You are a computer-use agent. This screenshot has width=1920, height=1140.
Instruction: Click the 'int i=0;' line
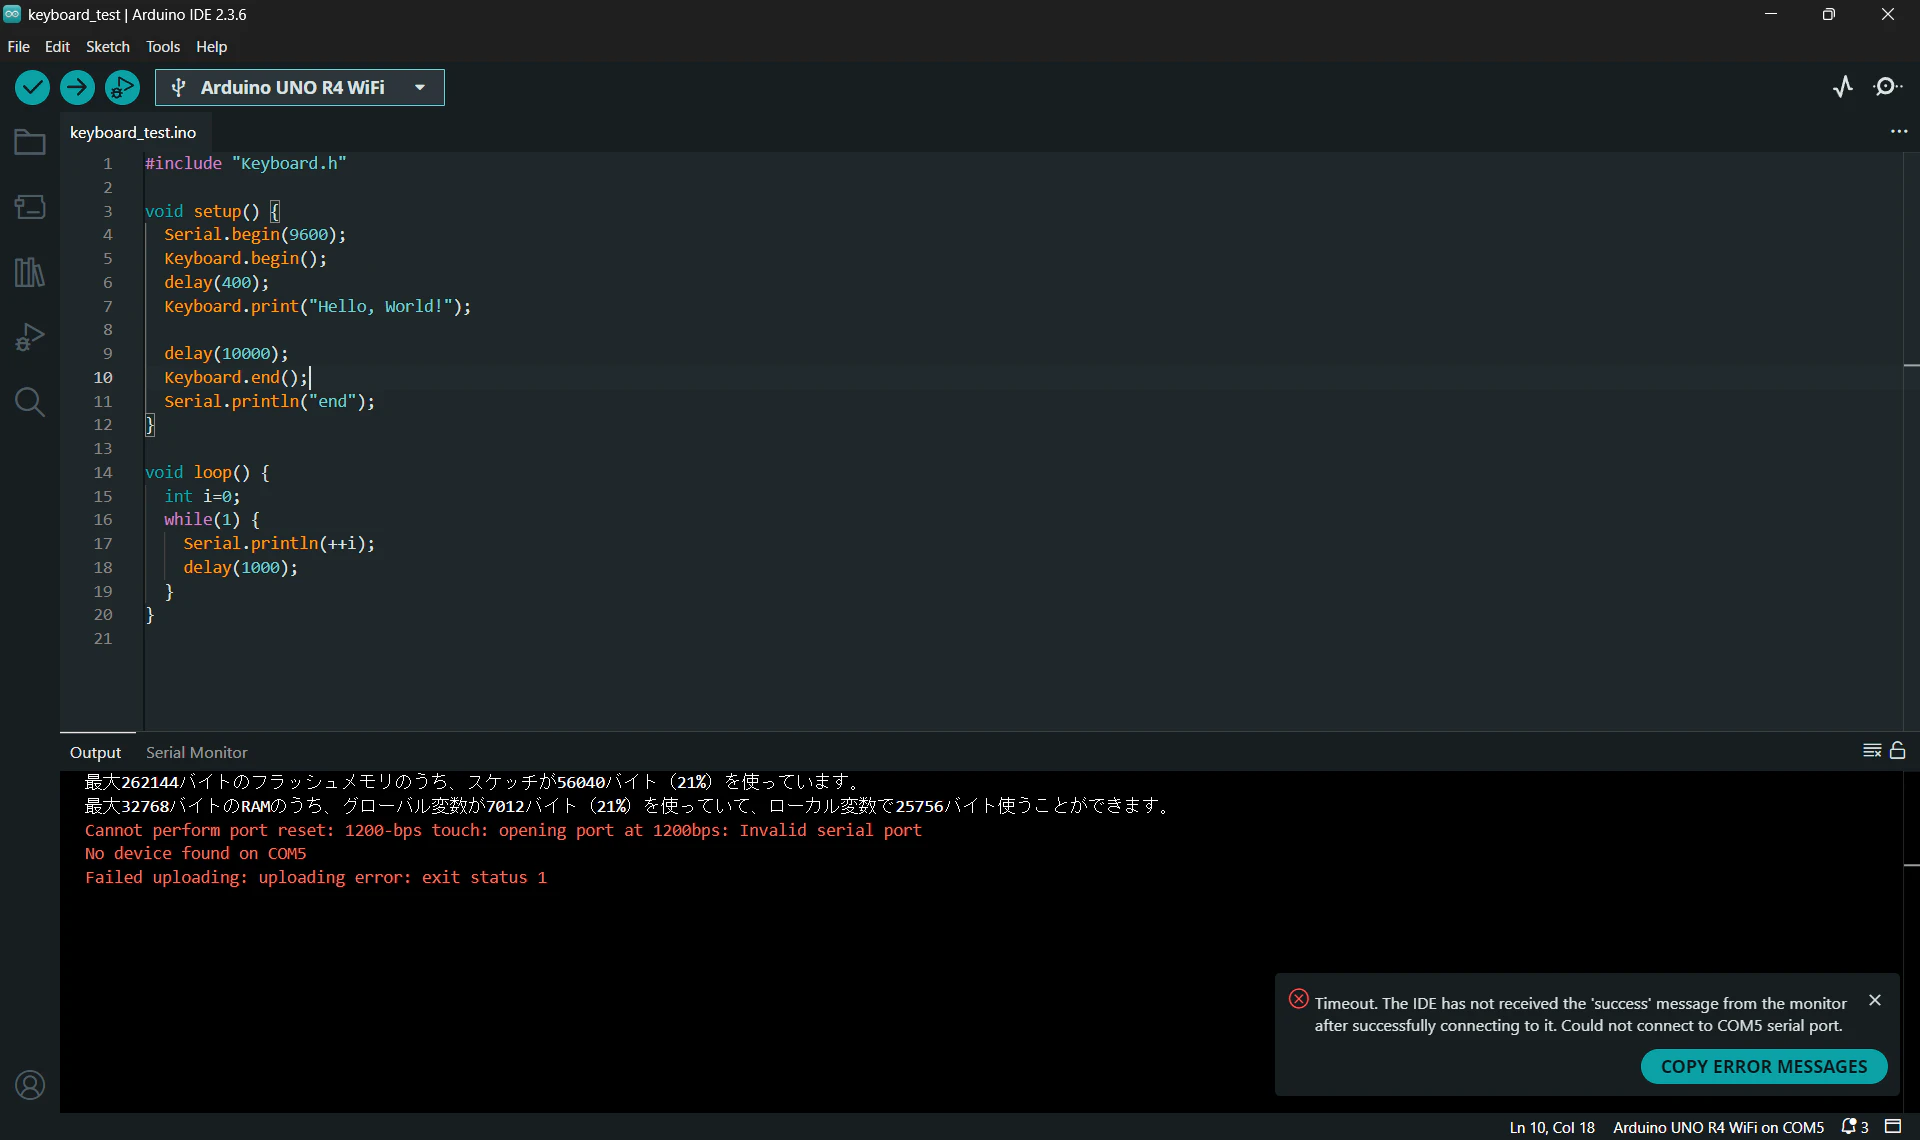coord(202,496)
